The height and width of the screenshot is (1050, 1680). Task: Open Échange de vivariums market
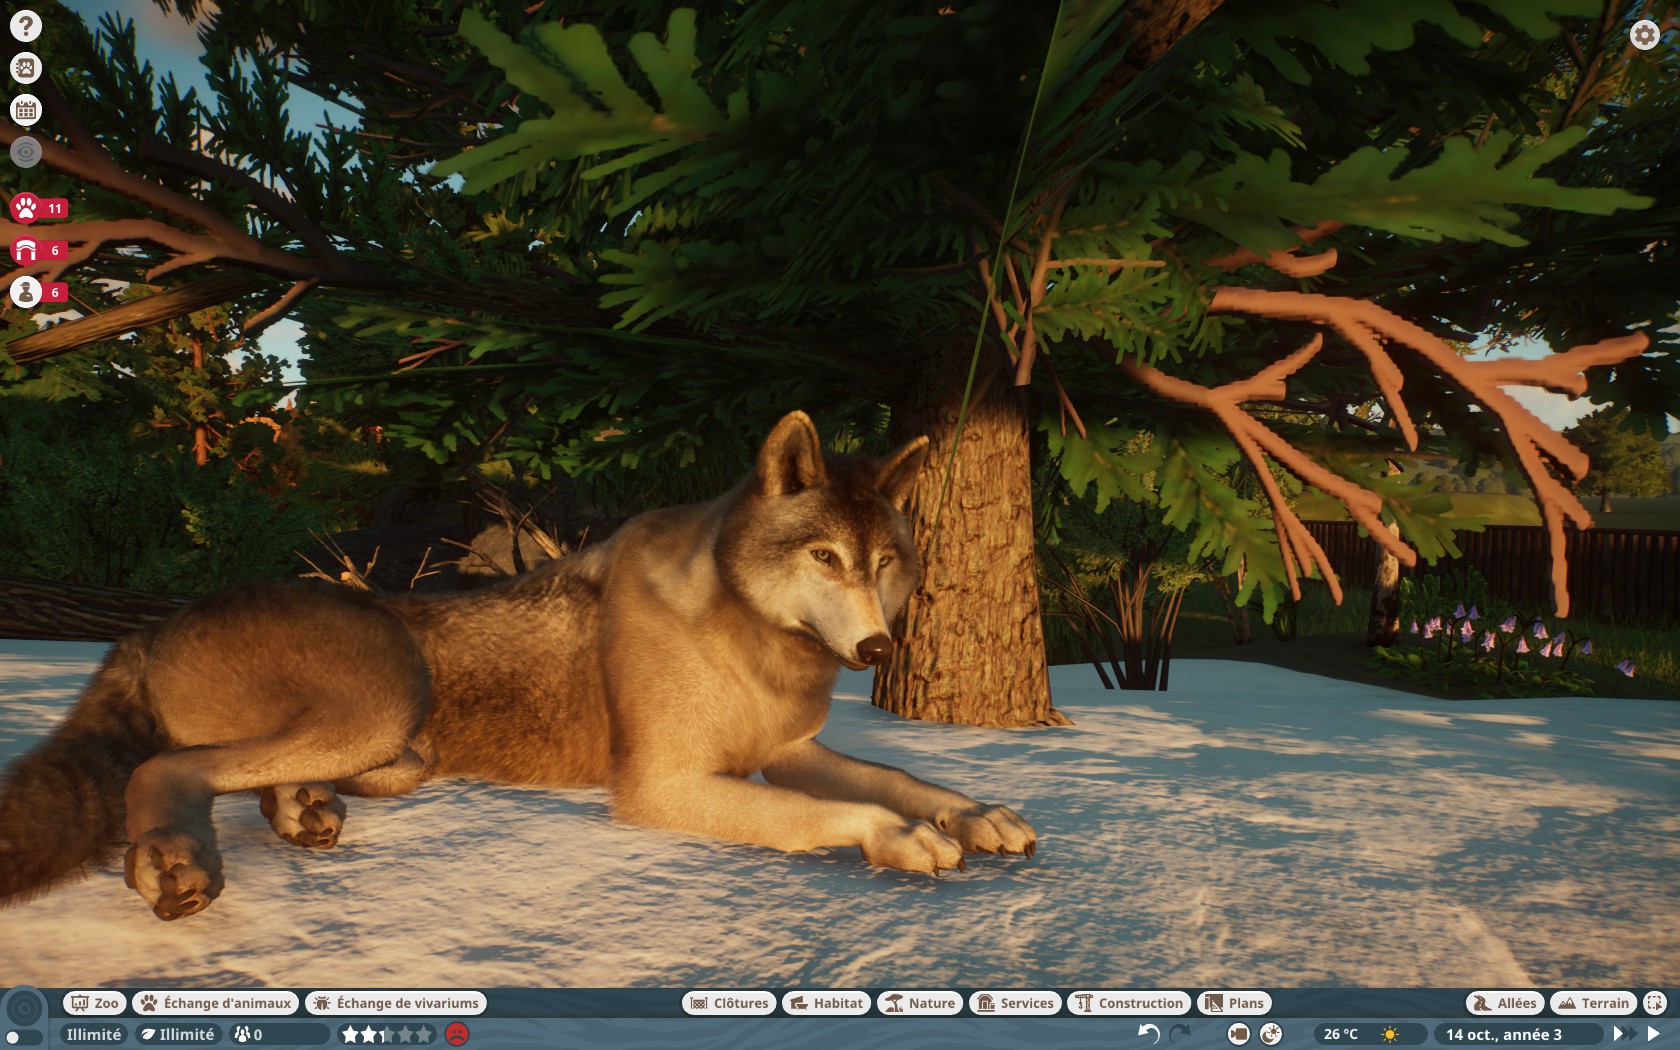[x=396, y=1003]
